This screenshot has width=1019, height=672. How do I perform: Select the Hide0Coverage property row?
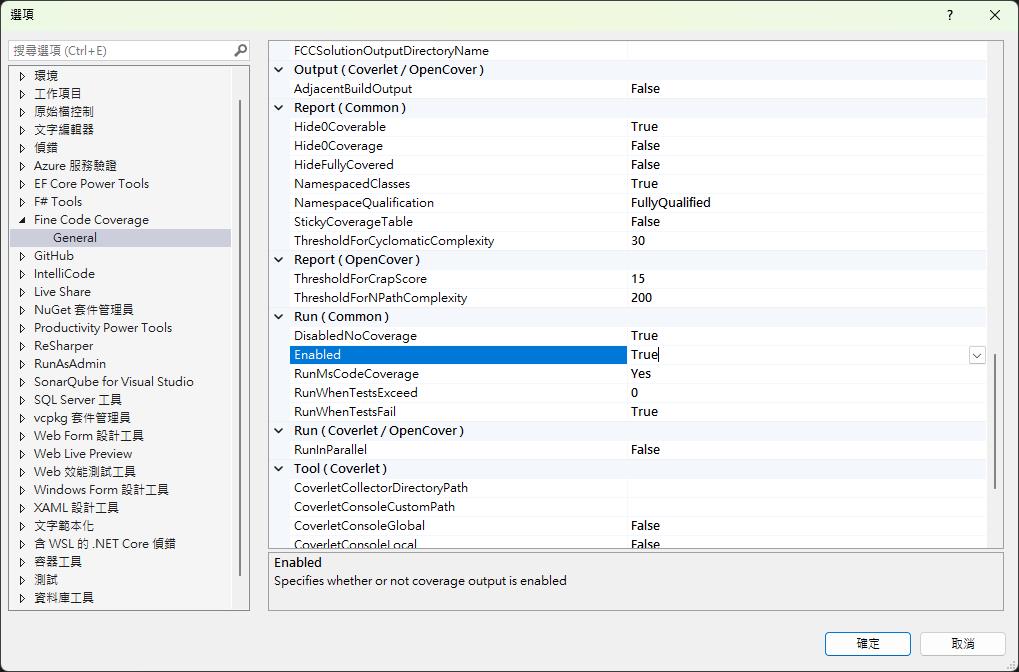(338, 146)
